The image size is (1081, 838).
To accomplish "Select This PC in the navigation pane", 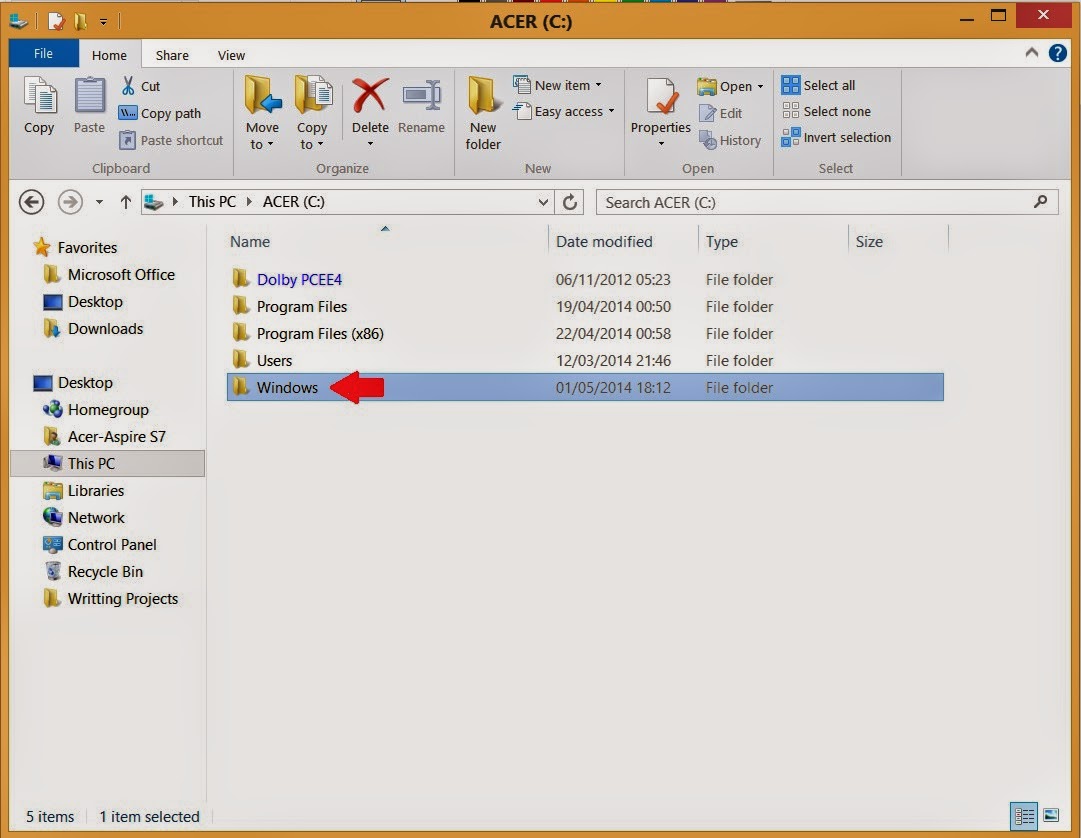I will point(108,463).
